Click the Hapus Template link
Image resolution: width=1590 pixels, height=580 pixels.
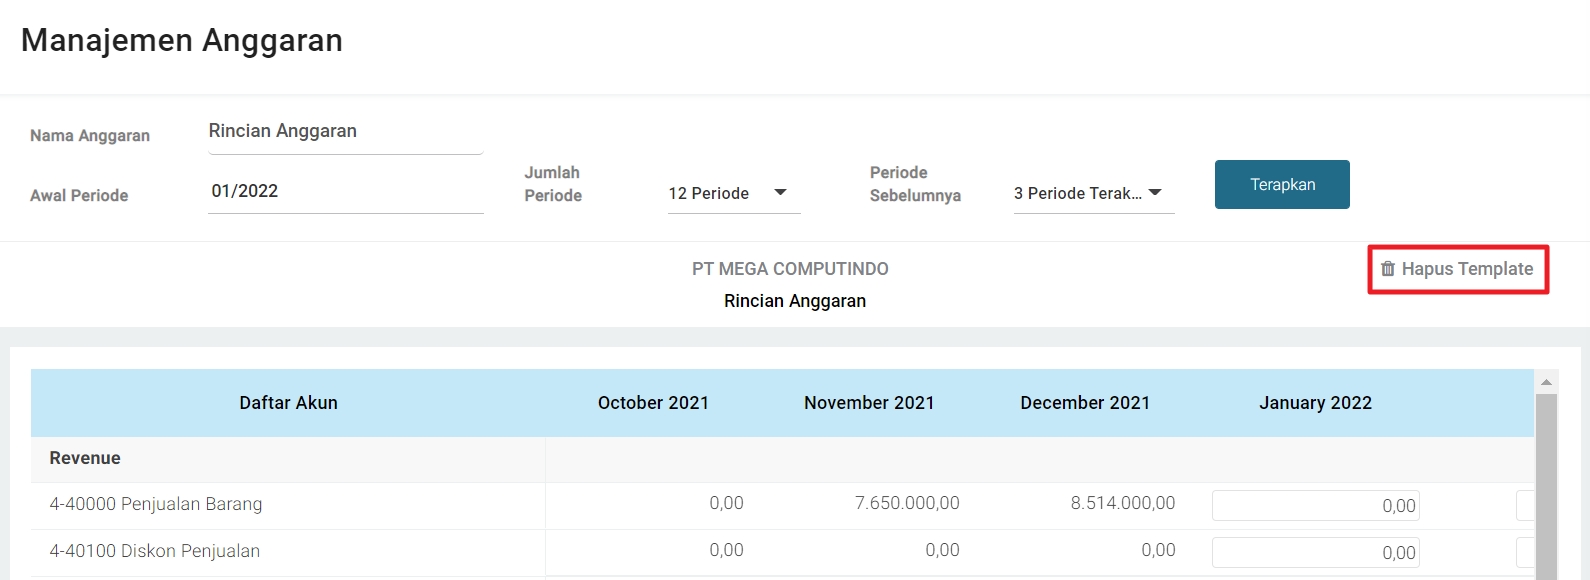1466,269
